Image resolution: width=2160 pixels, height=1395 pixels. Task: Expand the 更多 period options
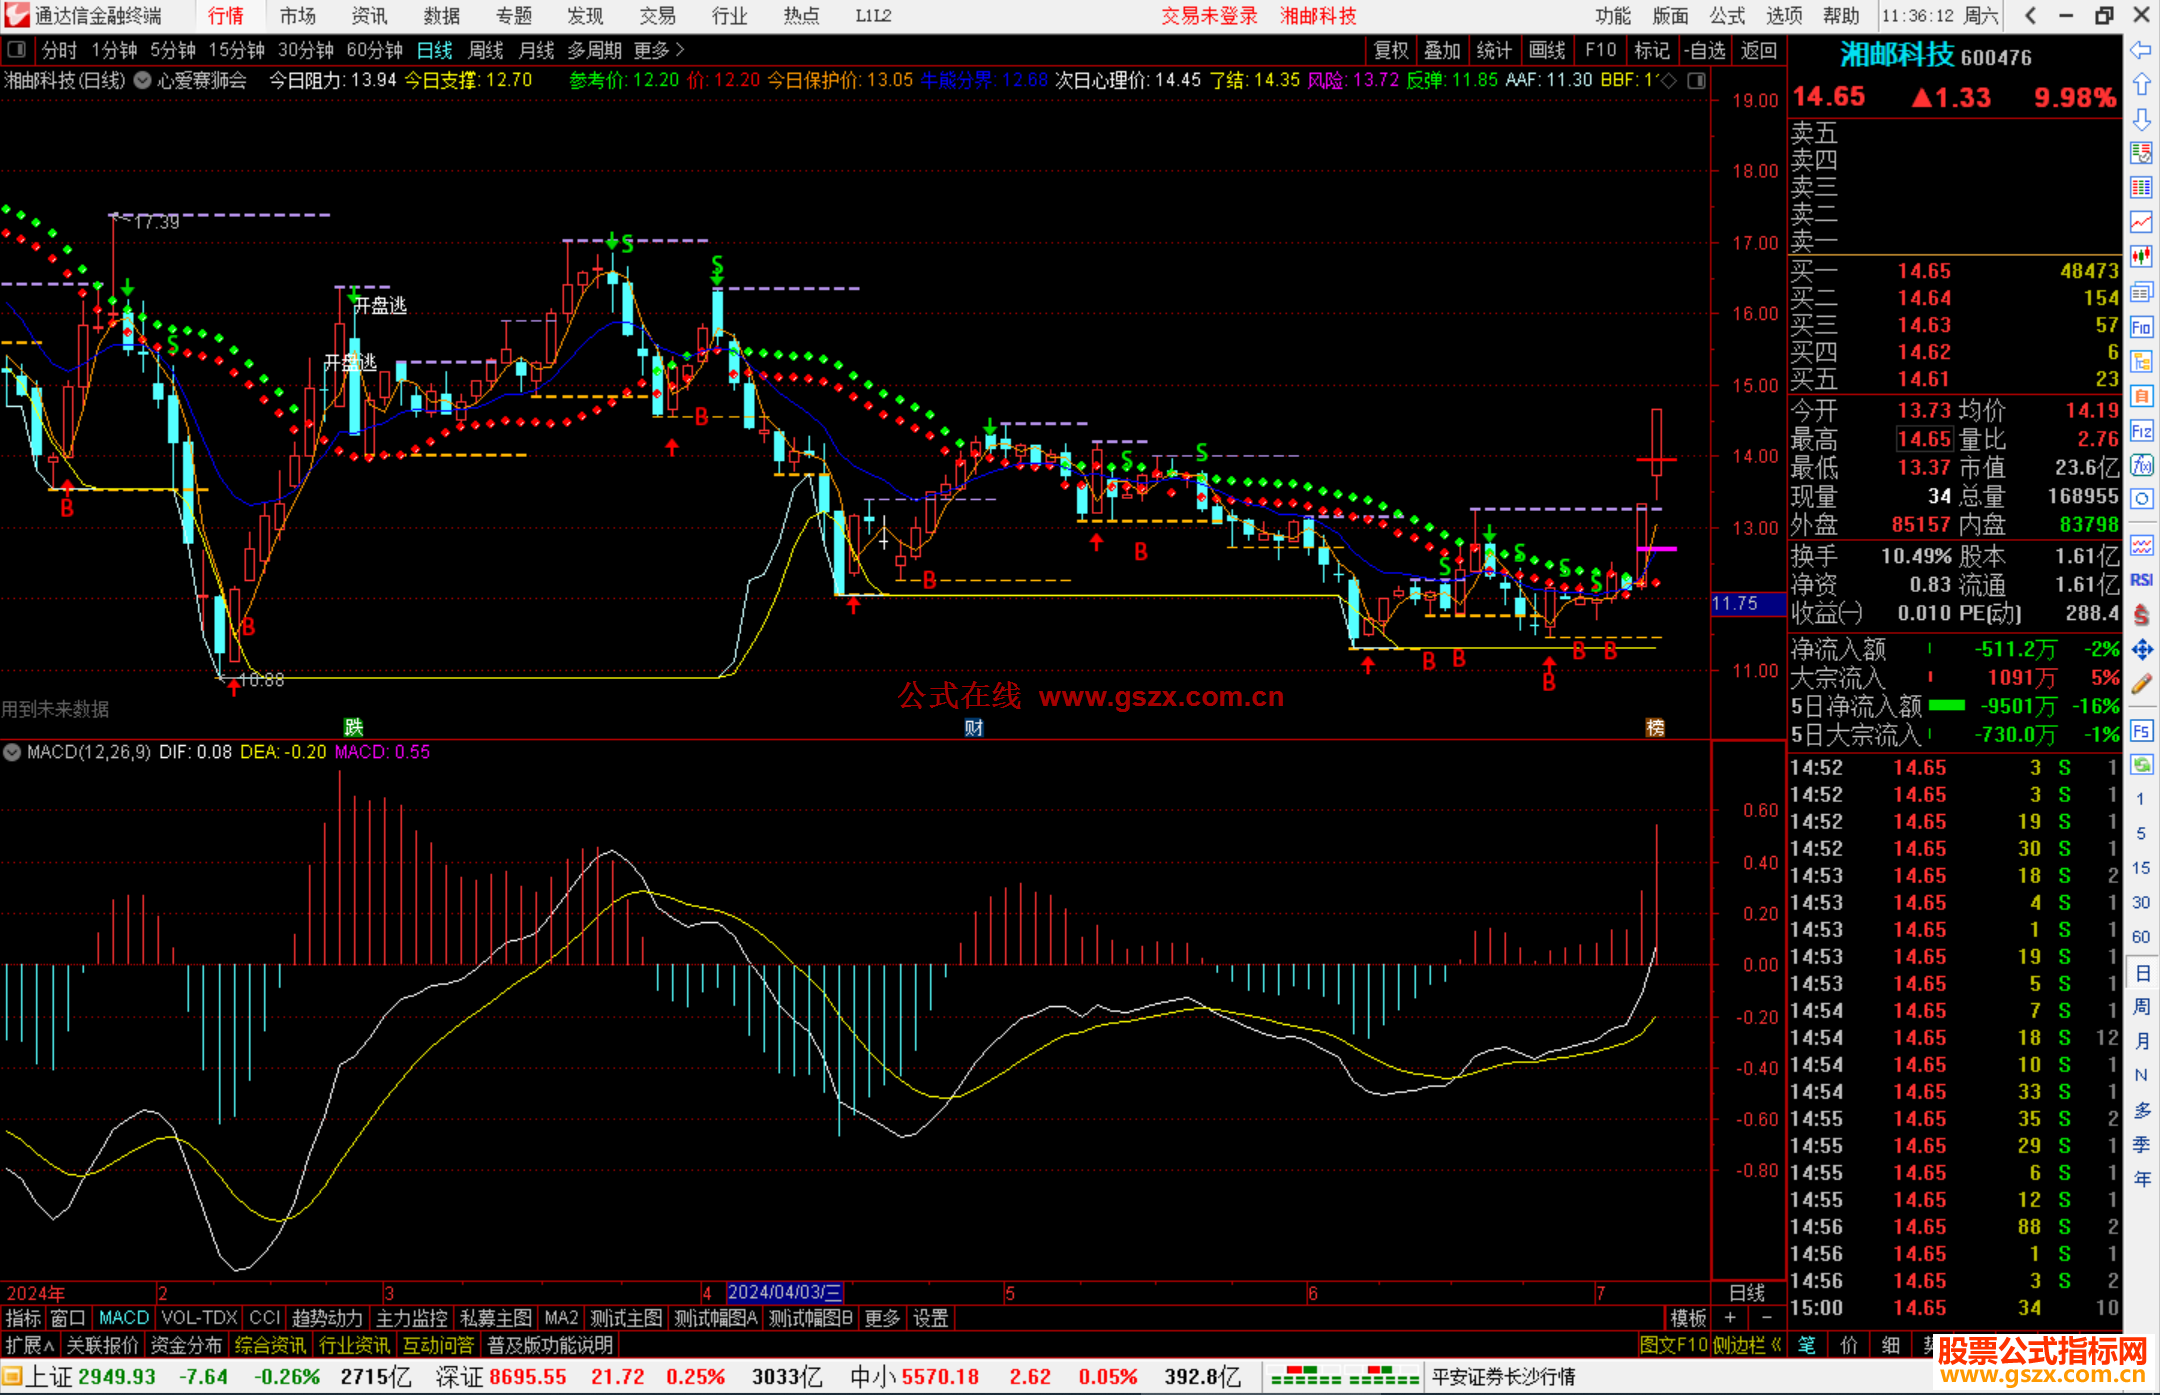pos(658,50)
